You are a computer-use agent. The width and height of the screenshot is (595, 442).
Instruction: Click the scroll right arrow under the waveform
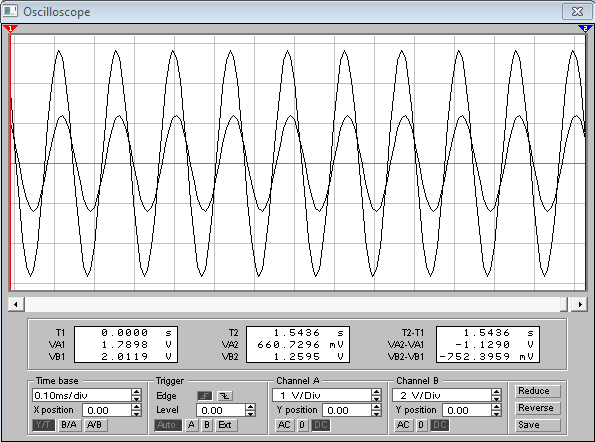point(580,304)
